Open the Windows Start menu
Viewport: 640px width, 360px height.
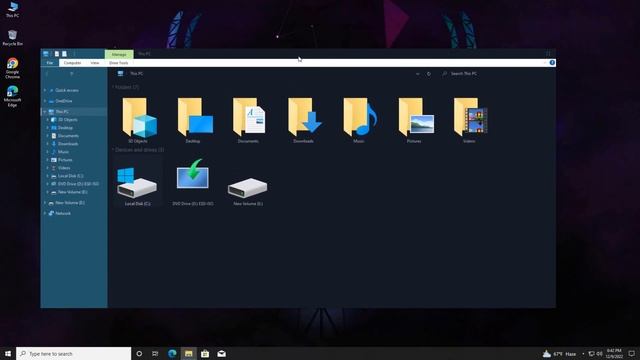[8, 353]
